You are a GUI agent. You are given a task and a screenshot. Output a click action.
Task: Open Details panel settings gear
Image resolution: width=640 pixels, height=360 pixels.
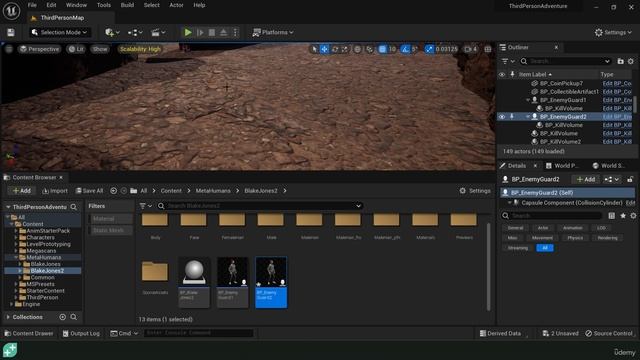(x=633, y=216)
